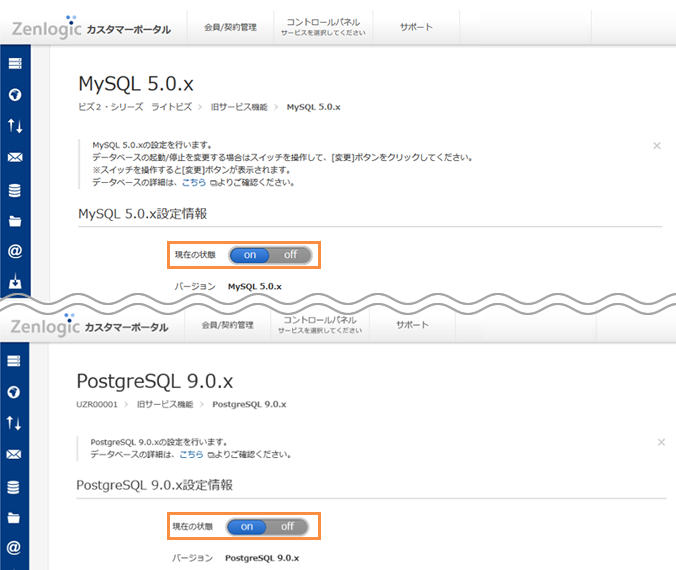This screenshot has width=676, height=570.
Task: Open コントロールパネル menu in upper header
Action: pos(323,27)
